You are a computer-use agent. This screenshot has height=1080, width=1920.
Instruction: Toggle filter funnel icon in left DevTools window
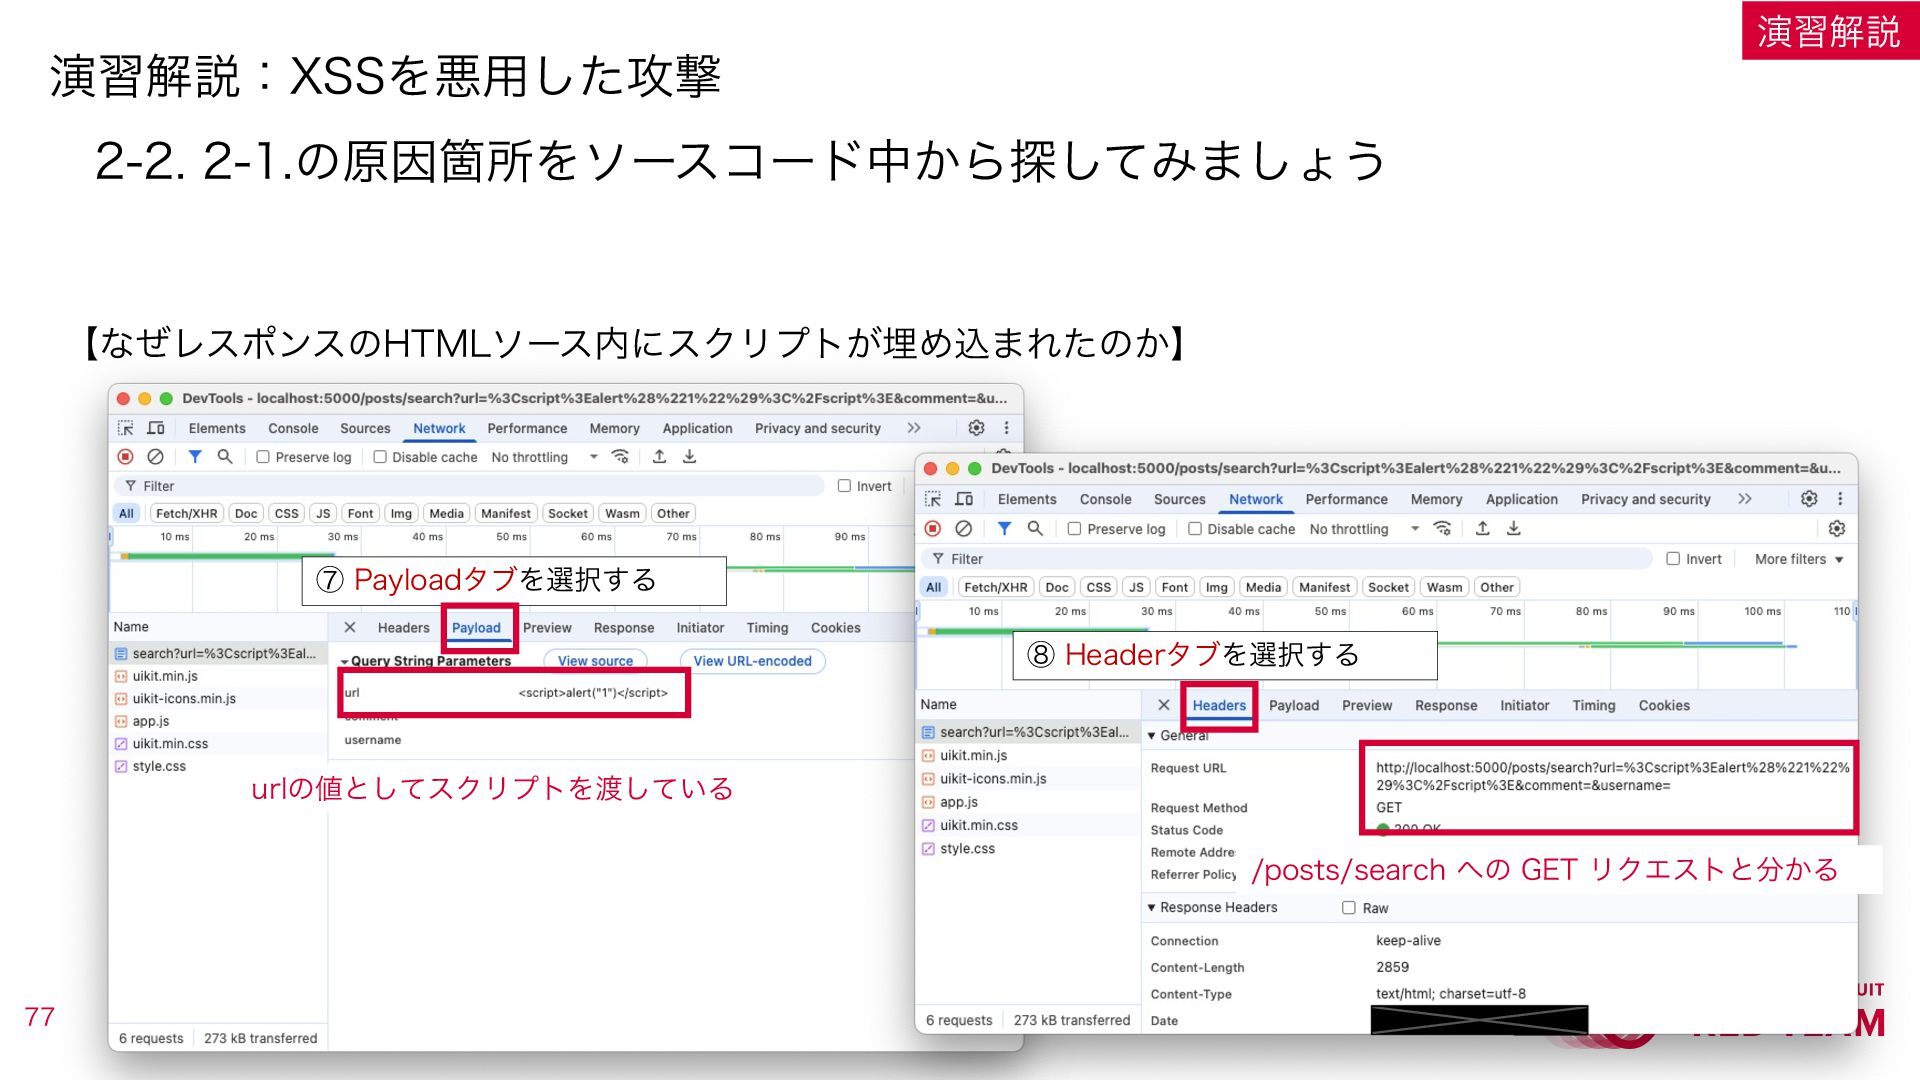tap(195, 457)
